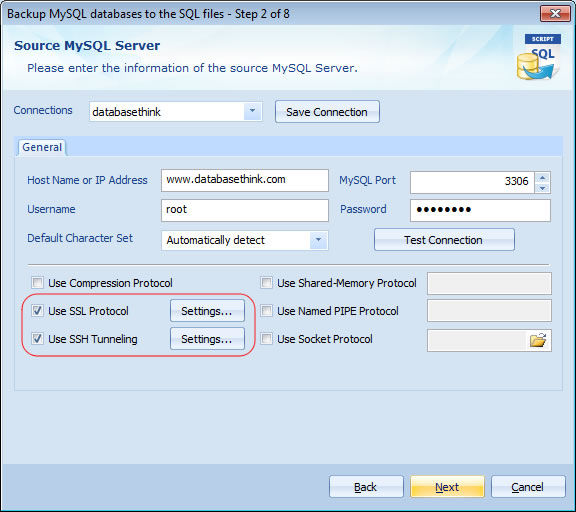Decrease MySQL Port with down arrow
This screenshot has width=576, height=512.
tap(543, 188)
